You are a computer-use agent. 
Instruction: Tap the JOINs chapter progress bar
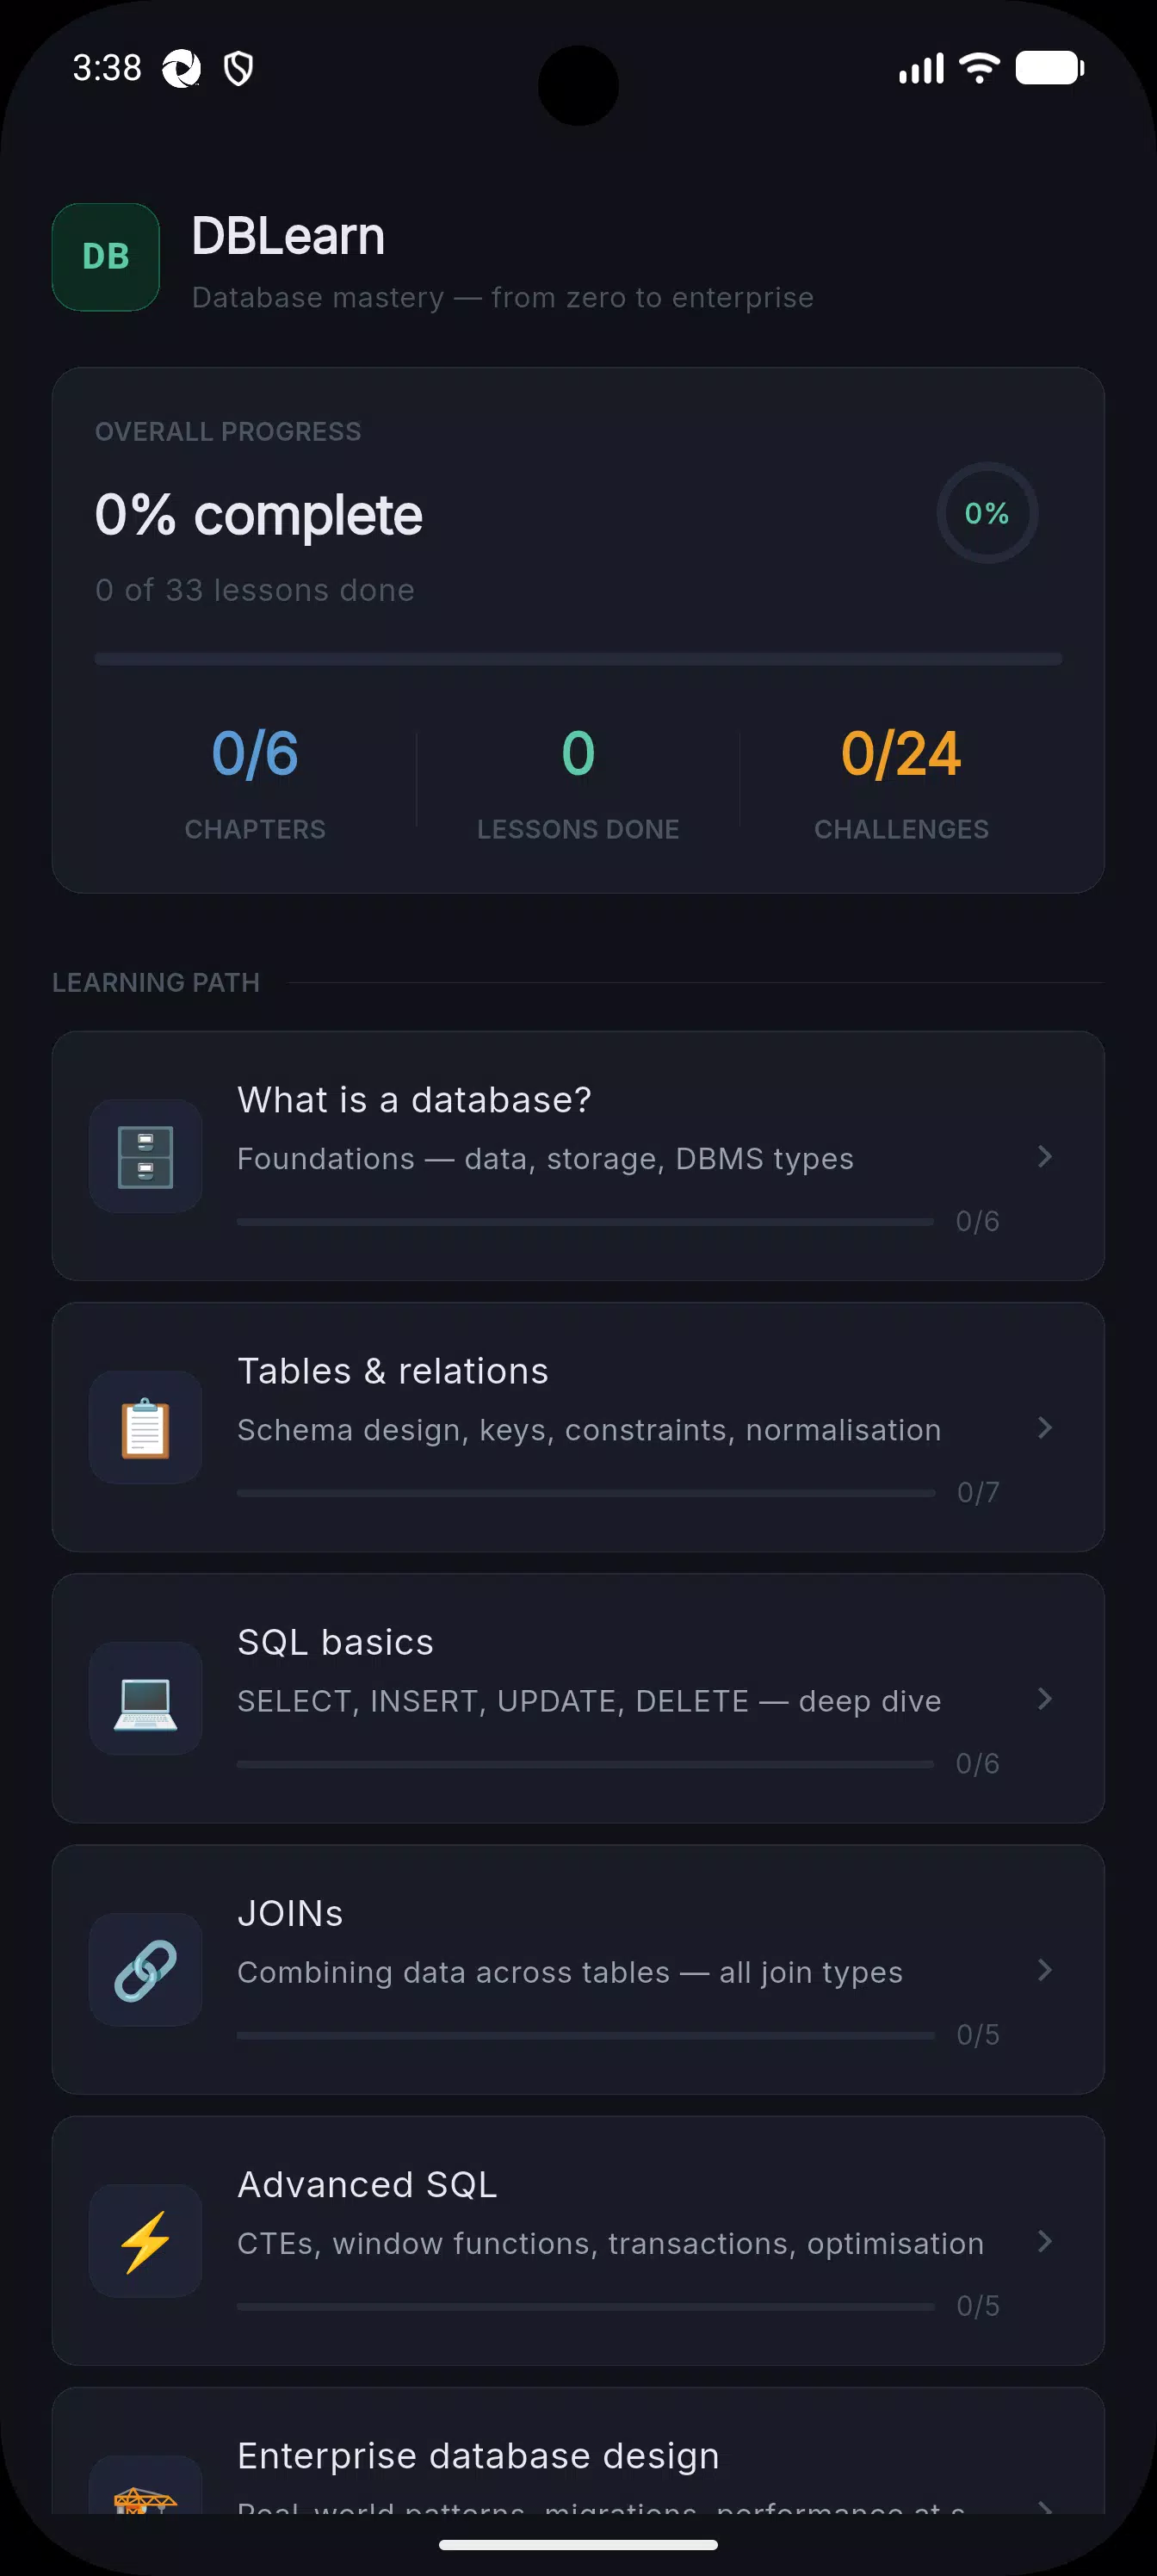pyautogui.click(x=585, y=2035)
